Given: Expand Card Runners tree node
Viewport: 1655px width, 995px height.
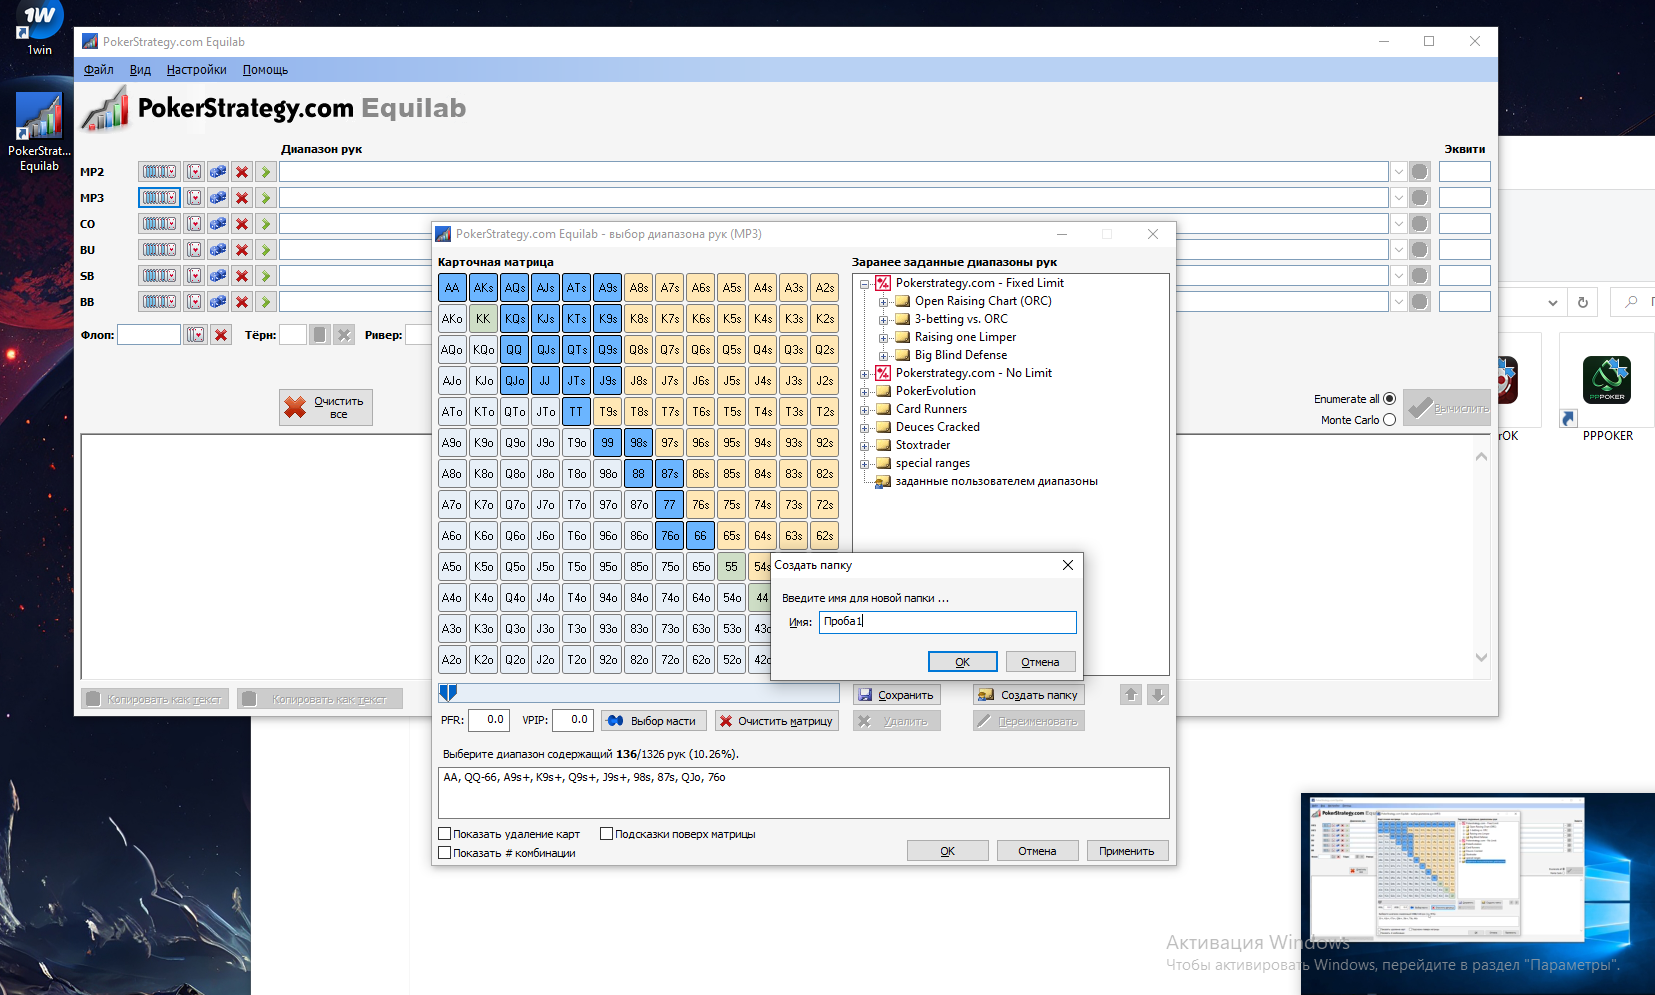Looking at the screenshot, I should [x=864, y=410].
